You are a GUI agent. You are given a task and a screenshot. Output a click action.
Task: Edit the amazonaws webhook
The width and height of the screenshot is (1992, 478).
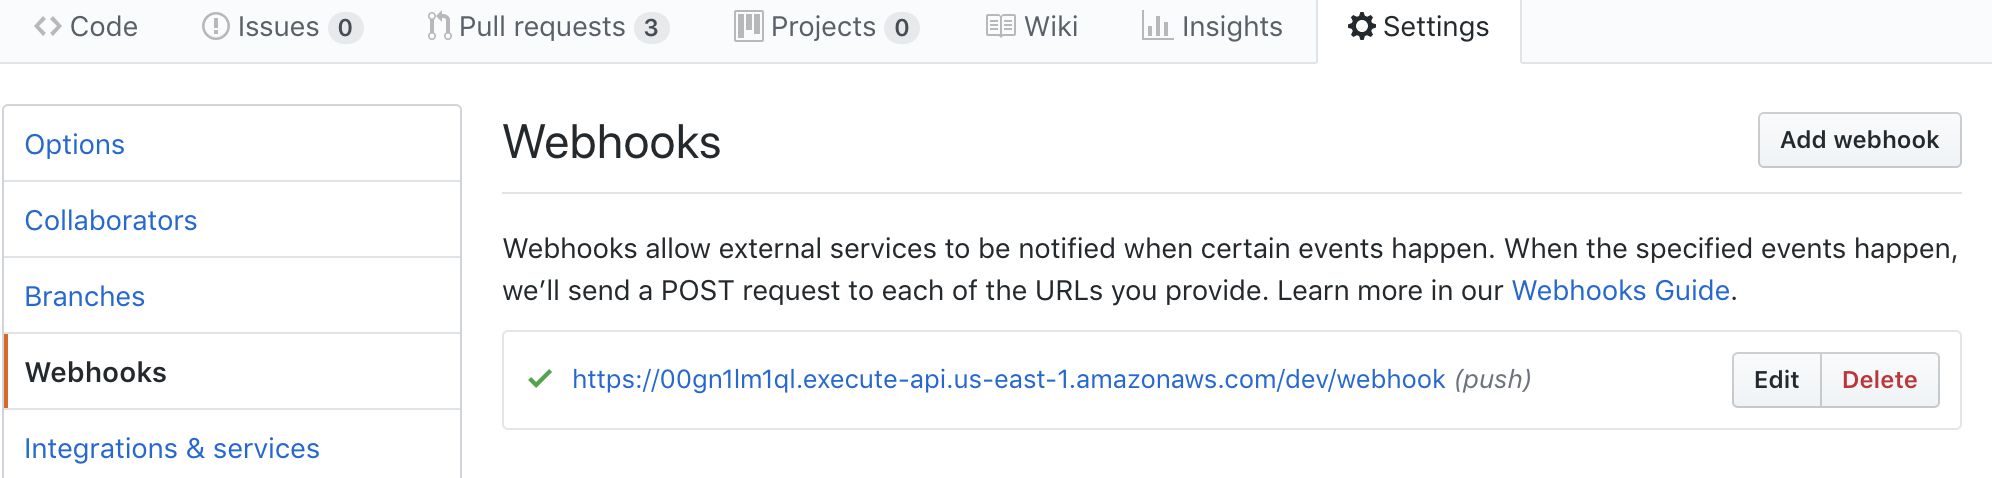click(x=1777, y=380)
